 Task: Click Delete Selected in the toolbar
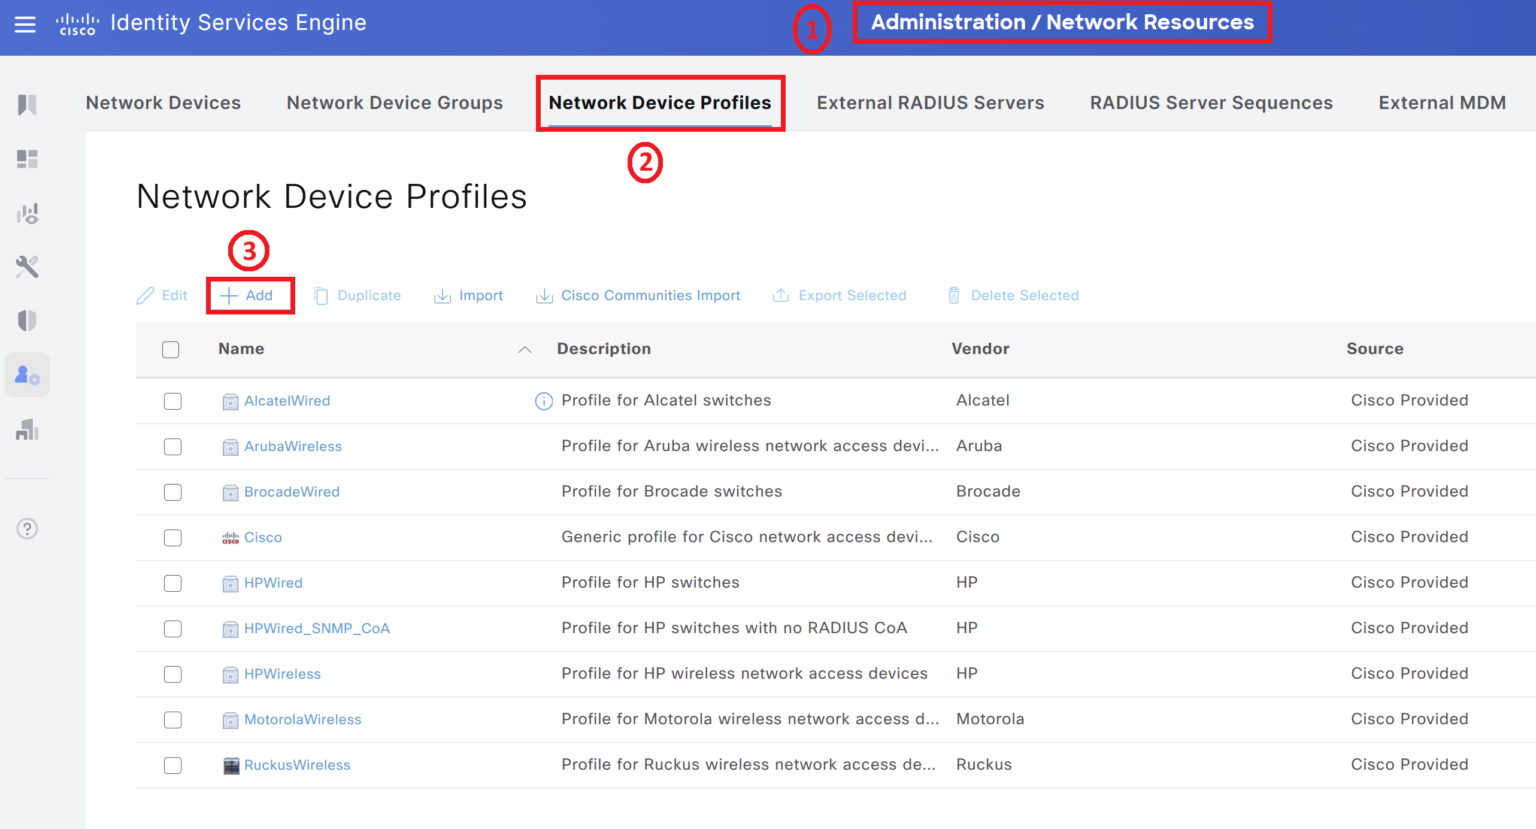pos(1012,295)
